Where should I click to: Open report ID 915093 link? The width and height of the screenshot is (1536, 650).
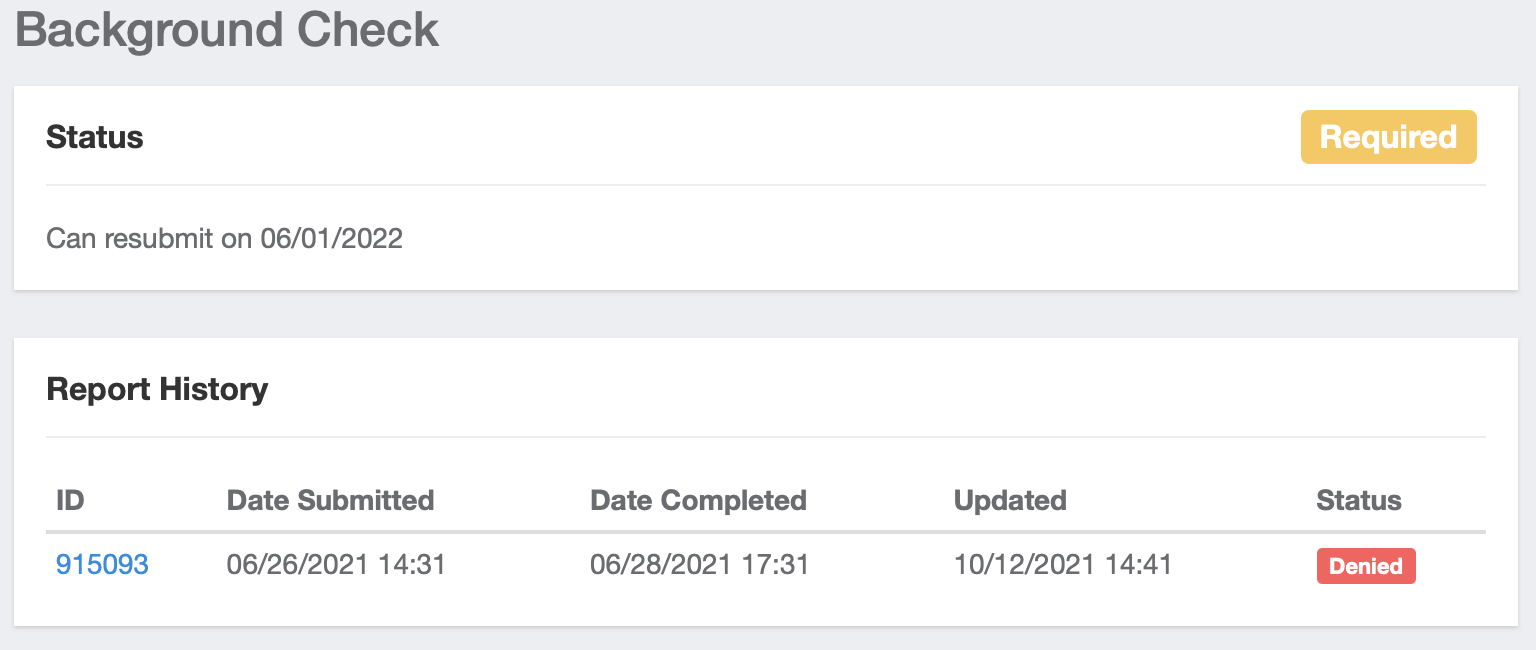point(102,565)
